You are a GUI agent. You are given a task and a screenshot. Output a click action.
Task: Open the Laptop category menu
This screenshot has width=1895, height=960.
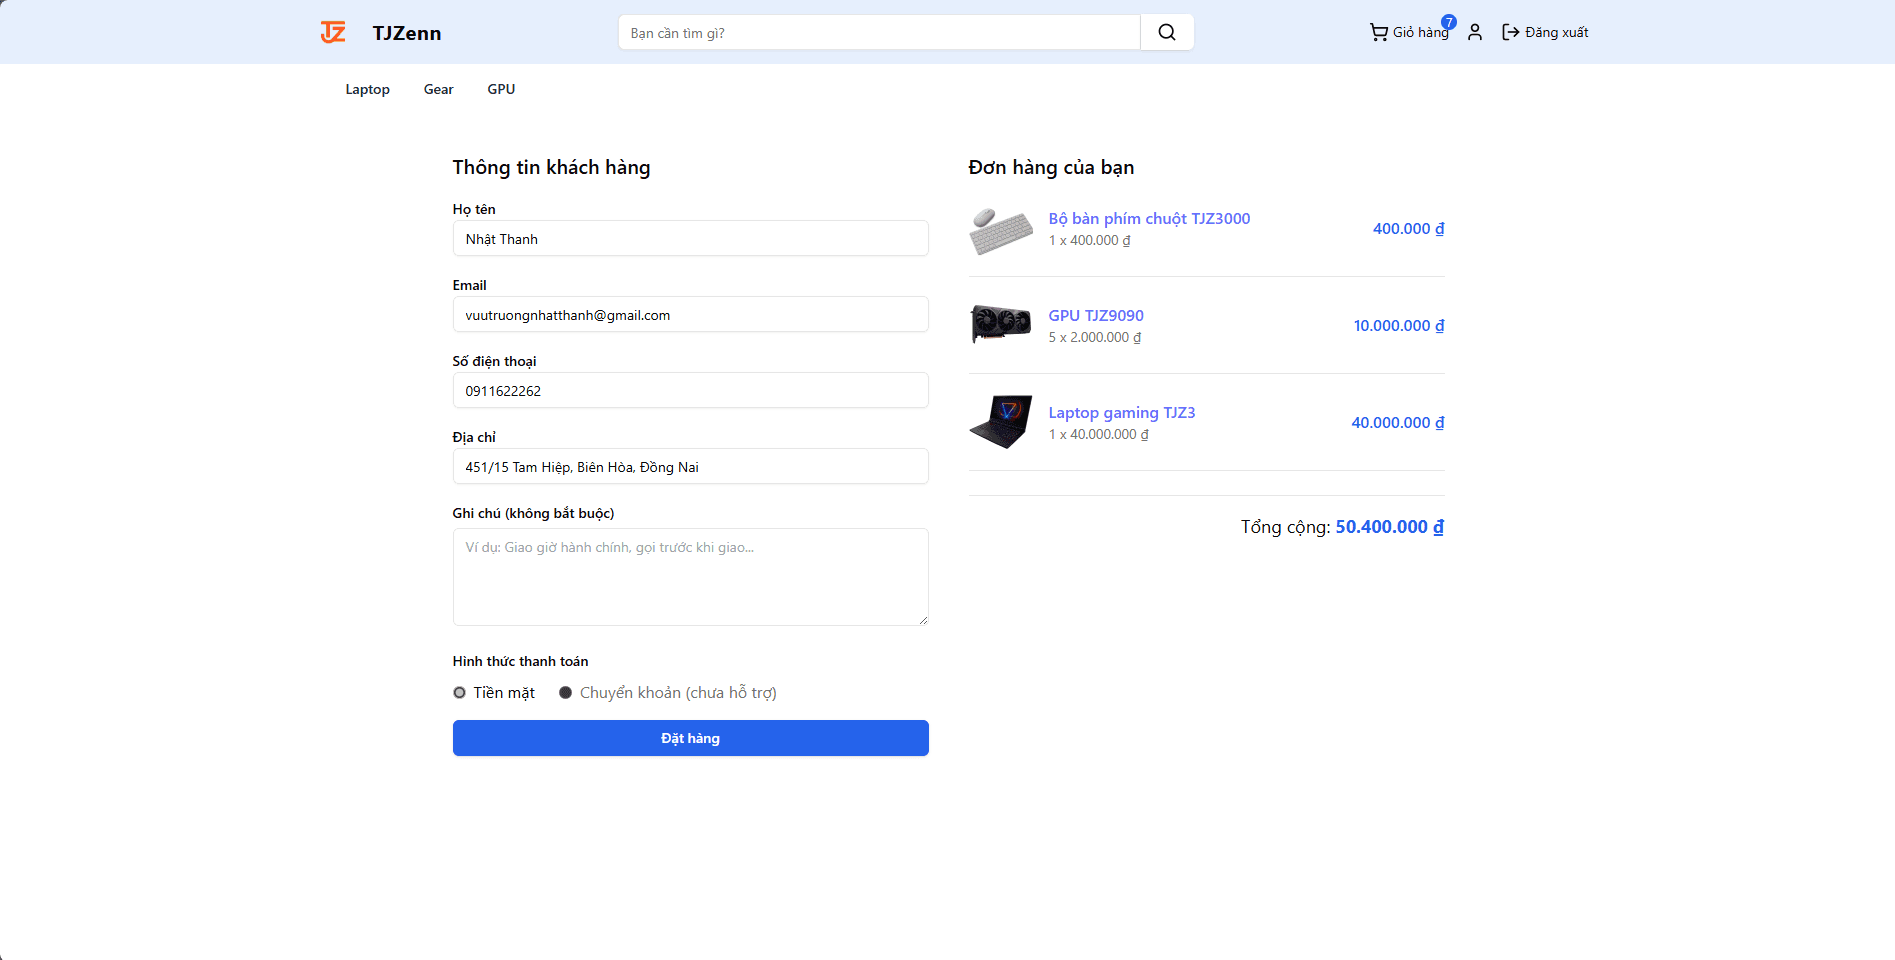(367, 90)
